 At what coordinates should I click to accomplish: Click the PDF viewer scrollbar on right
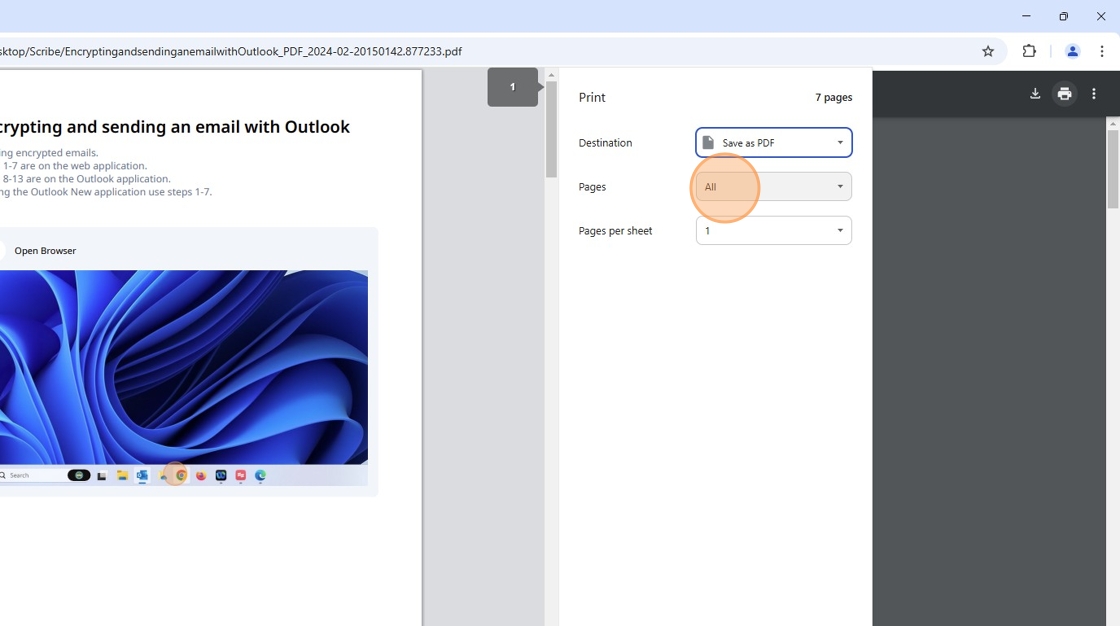(1113, 168)
